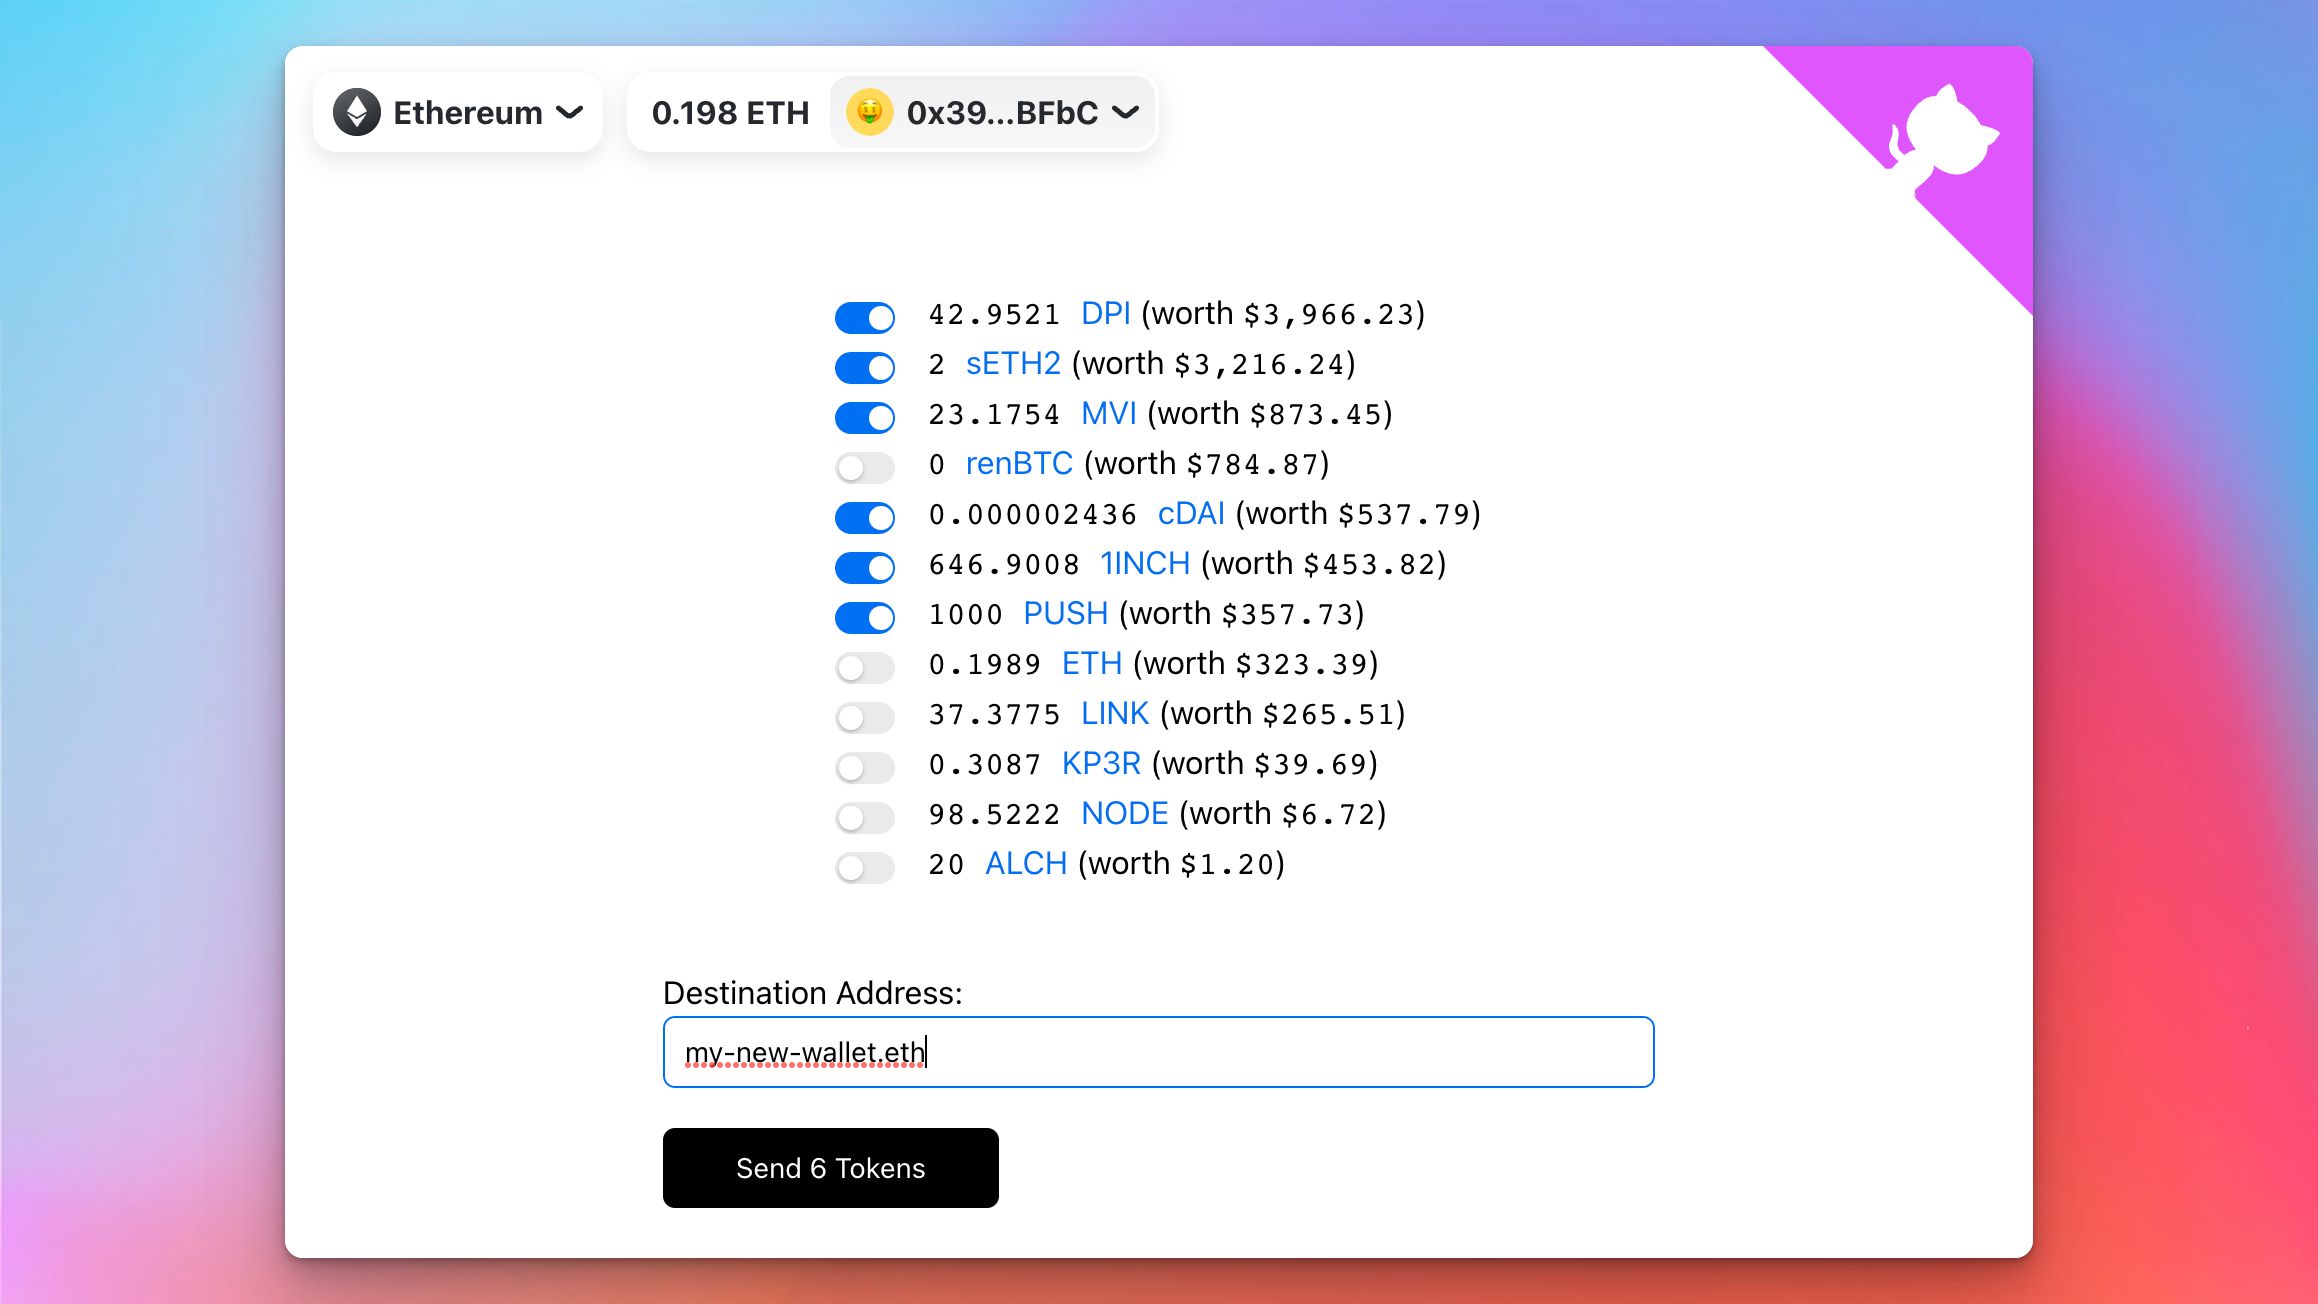Enable the ETH token toggle

[865, 667]
